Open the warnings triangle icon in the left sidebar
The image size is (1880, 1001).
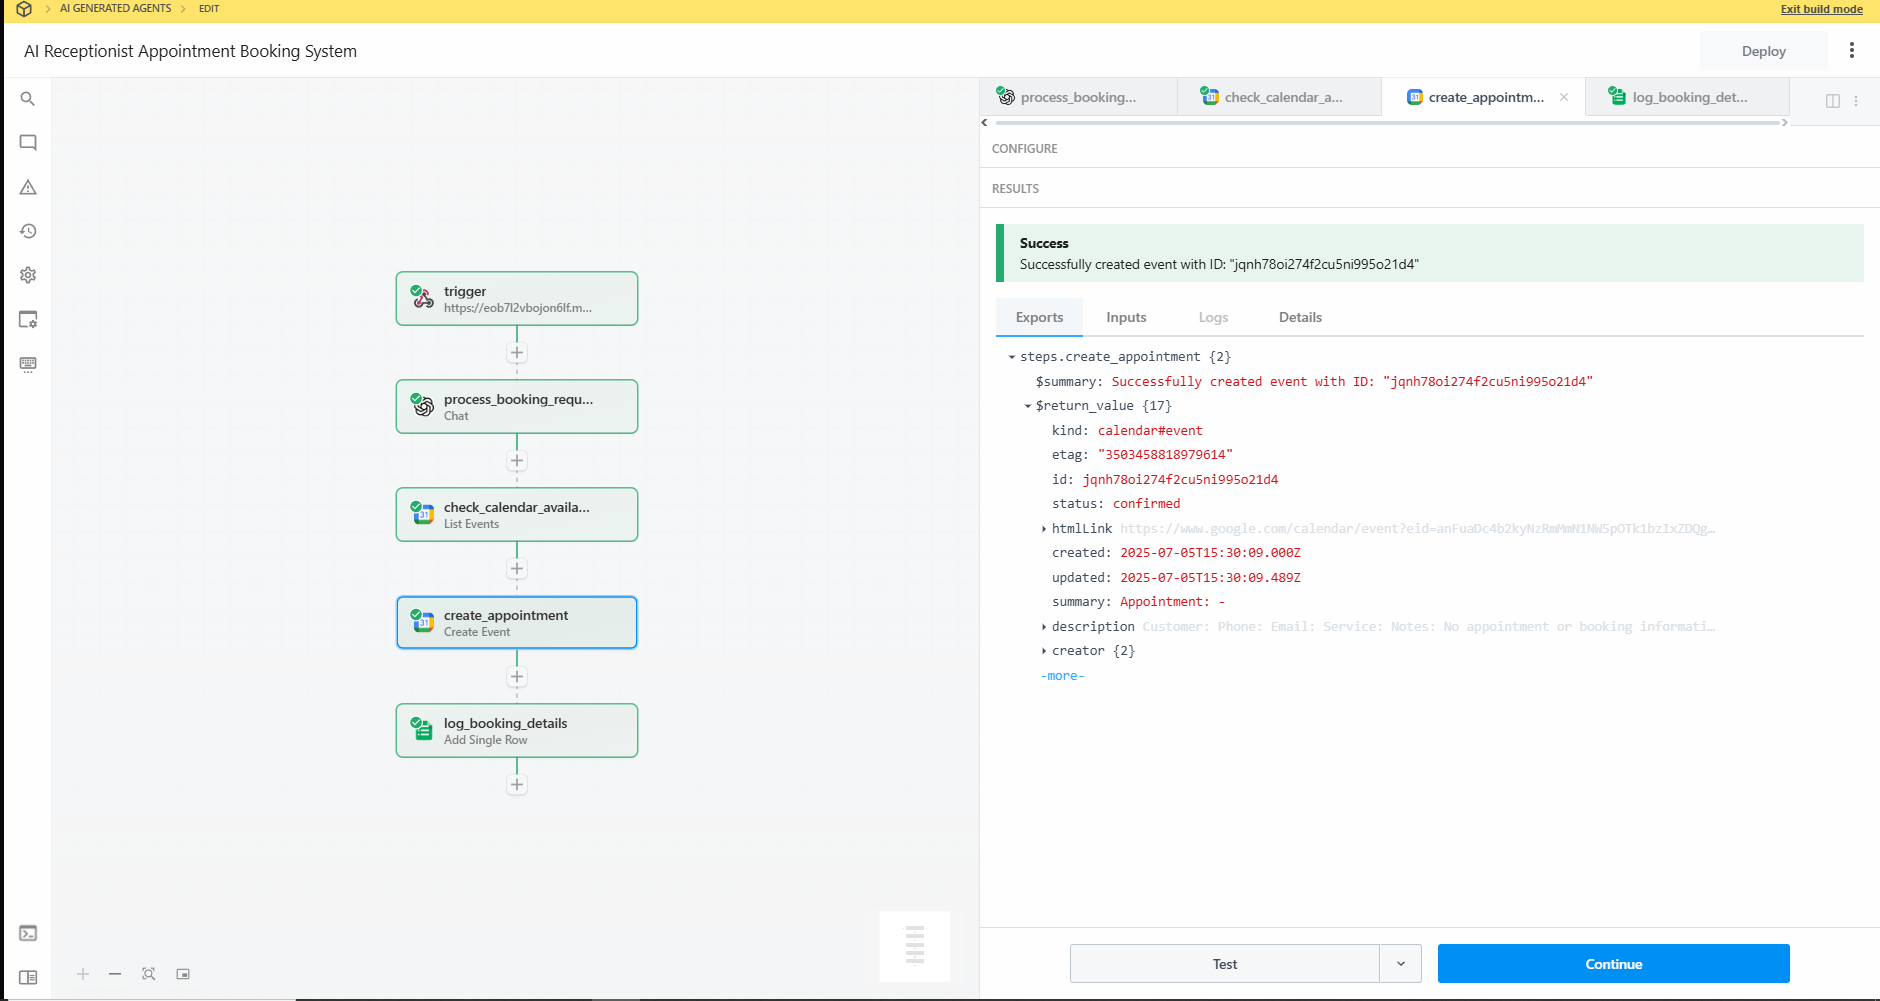pyautogui.click(x=28, y=187)
